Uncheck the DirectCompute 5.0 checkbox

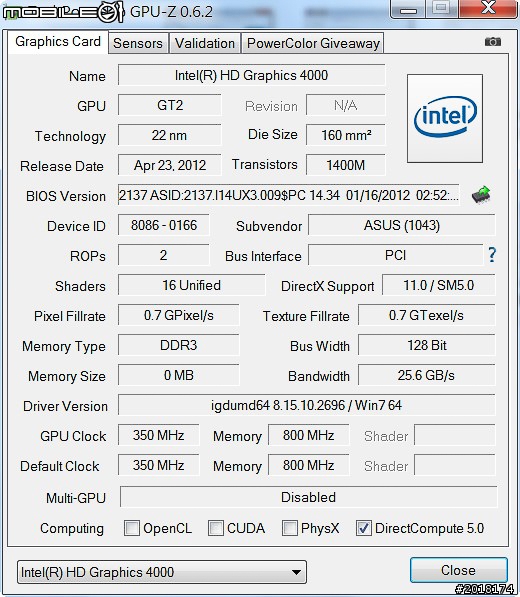click(363, 528)
